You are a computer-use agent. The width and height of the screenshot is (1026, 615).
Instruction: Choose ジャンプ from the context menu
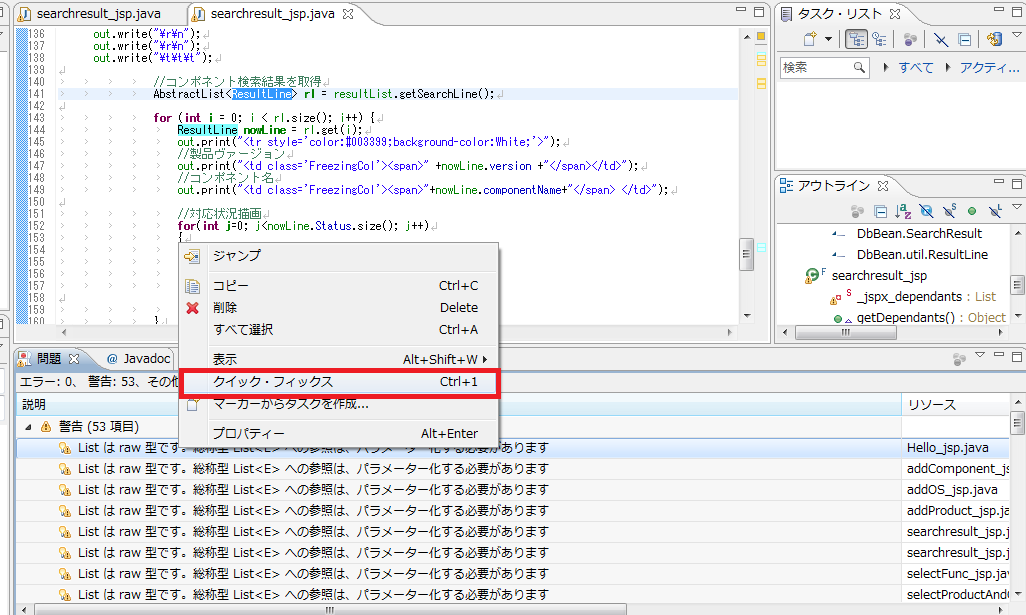[338, 256]
